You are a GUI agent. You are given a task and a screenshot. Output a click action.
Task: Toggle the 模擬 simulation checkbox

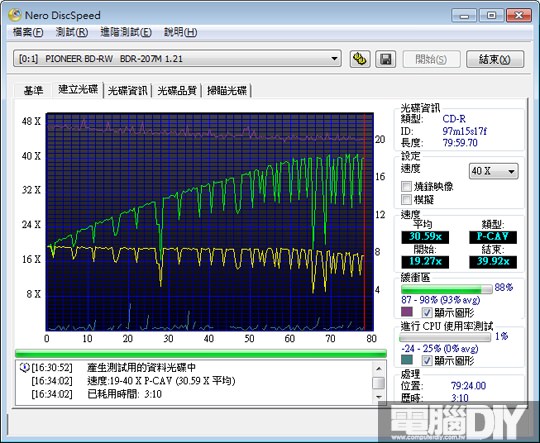(406, 199)
